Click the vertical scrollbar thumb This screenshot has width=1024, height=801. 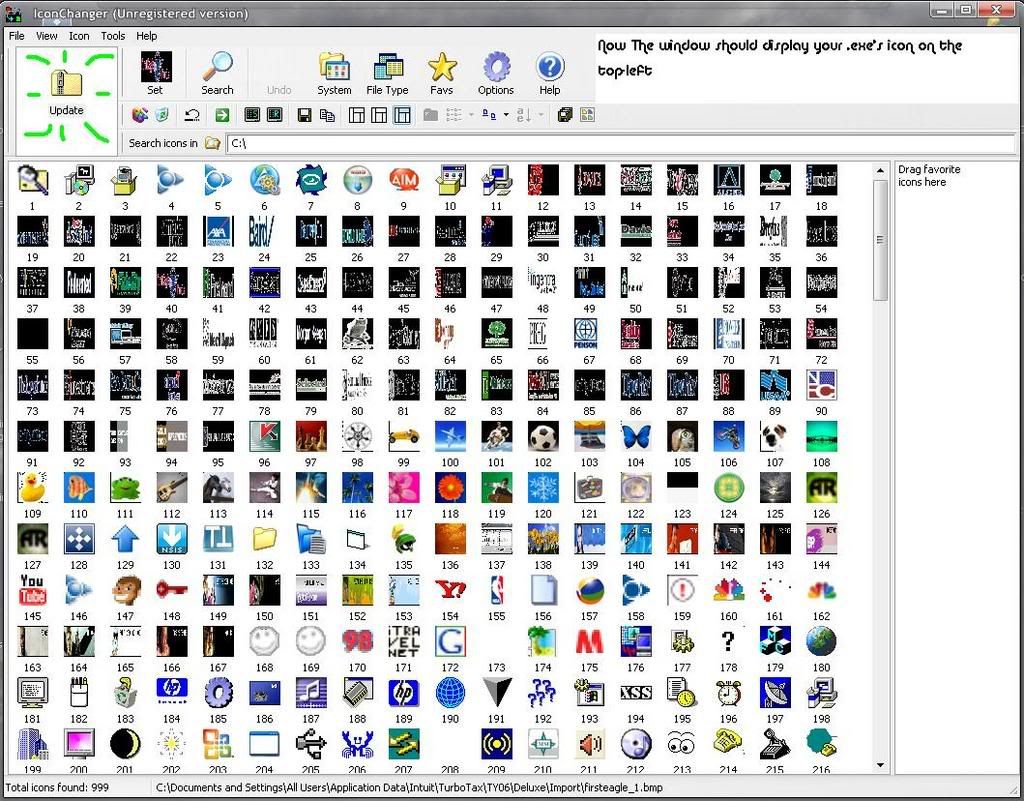pyautogui.click(x=880, y=240)
